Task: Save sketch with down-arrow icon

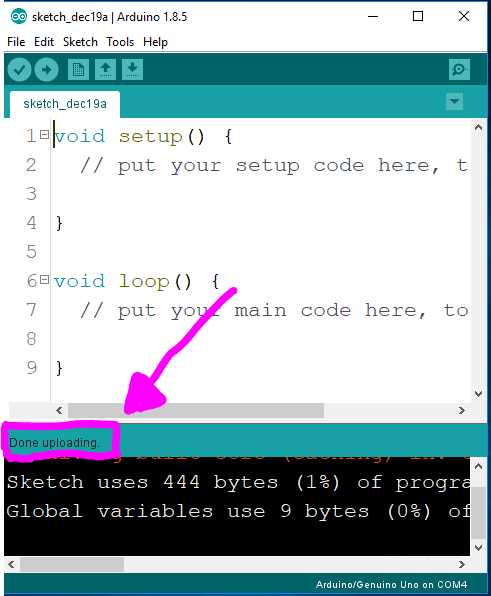Action: 132,70
